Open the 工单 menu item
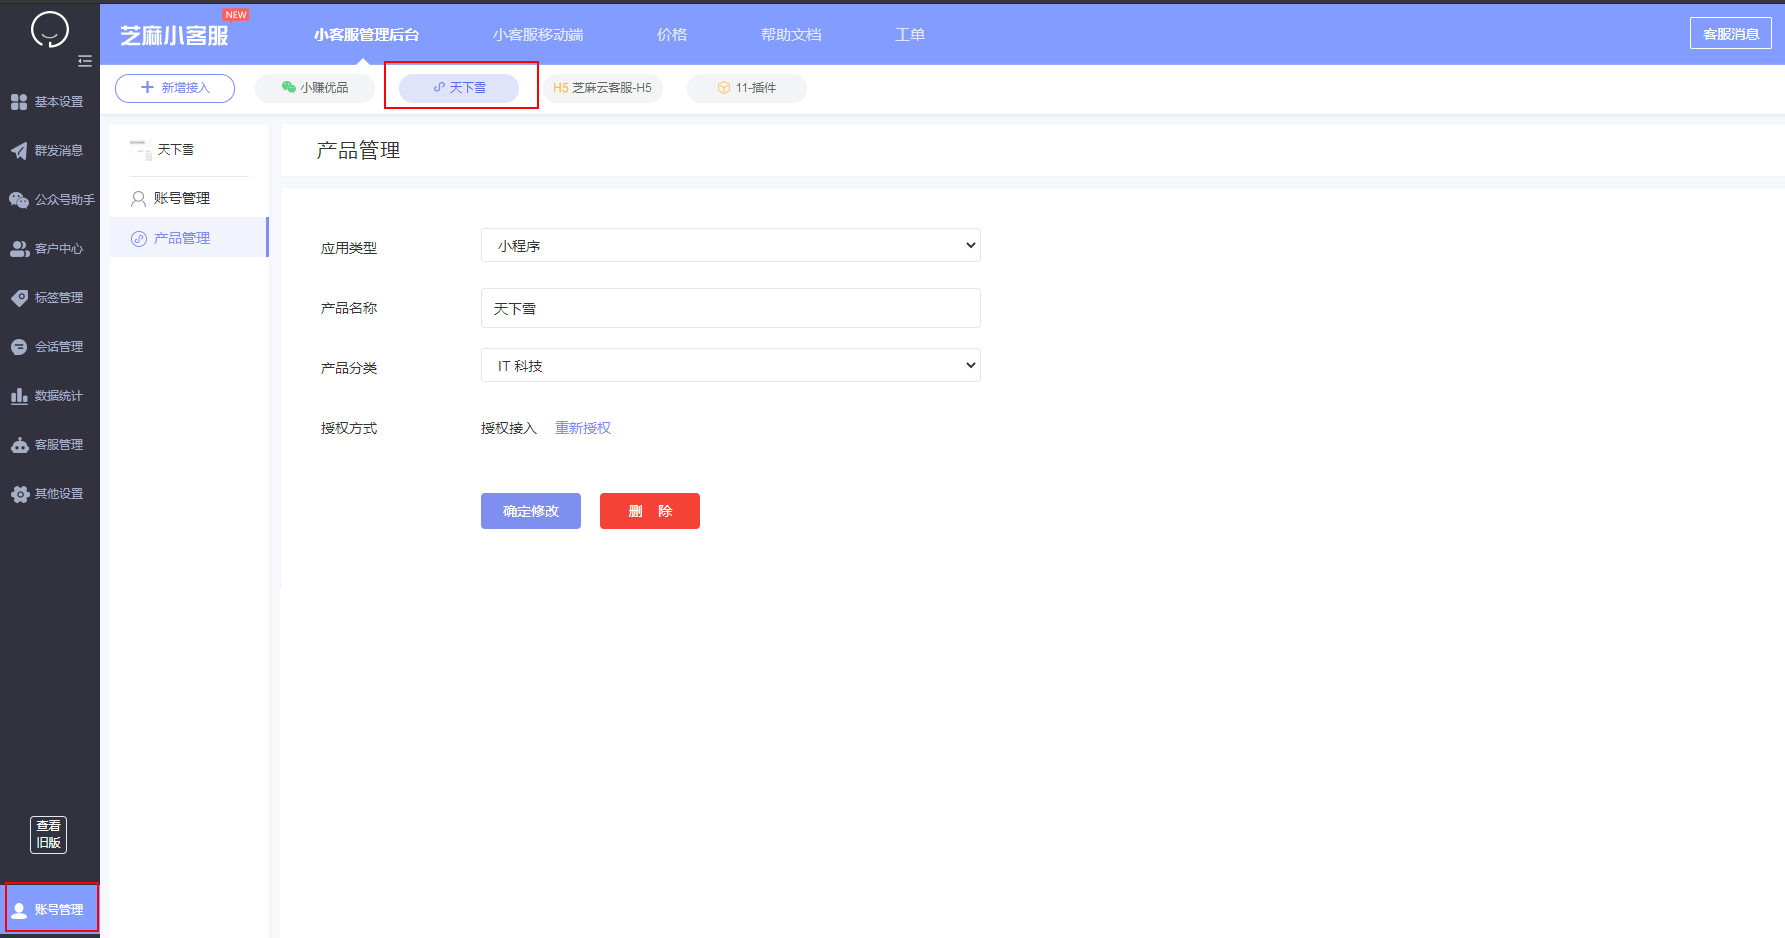Image resolution: width=1785 pixels, height=938 pixels. click(910, 35)
